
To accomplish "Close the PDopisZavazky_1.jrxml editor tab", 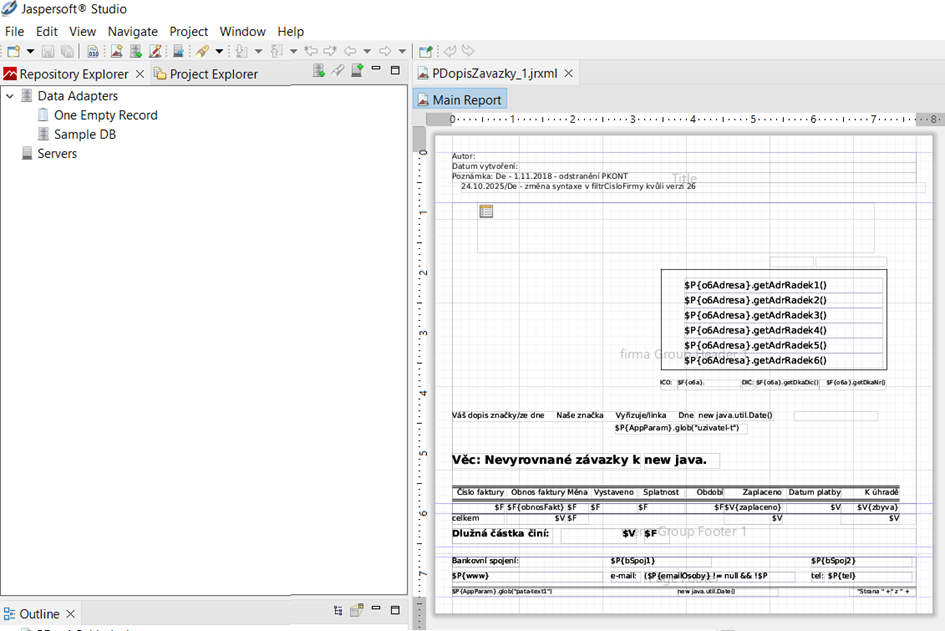I will tap(569, 73).
